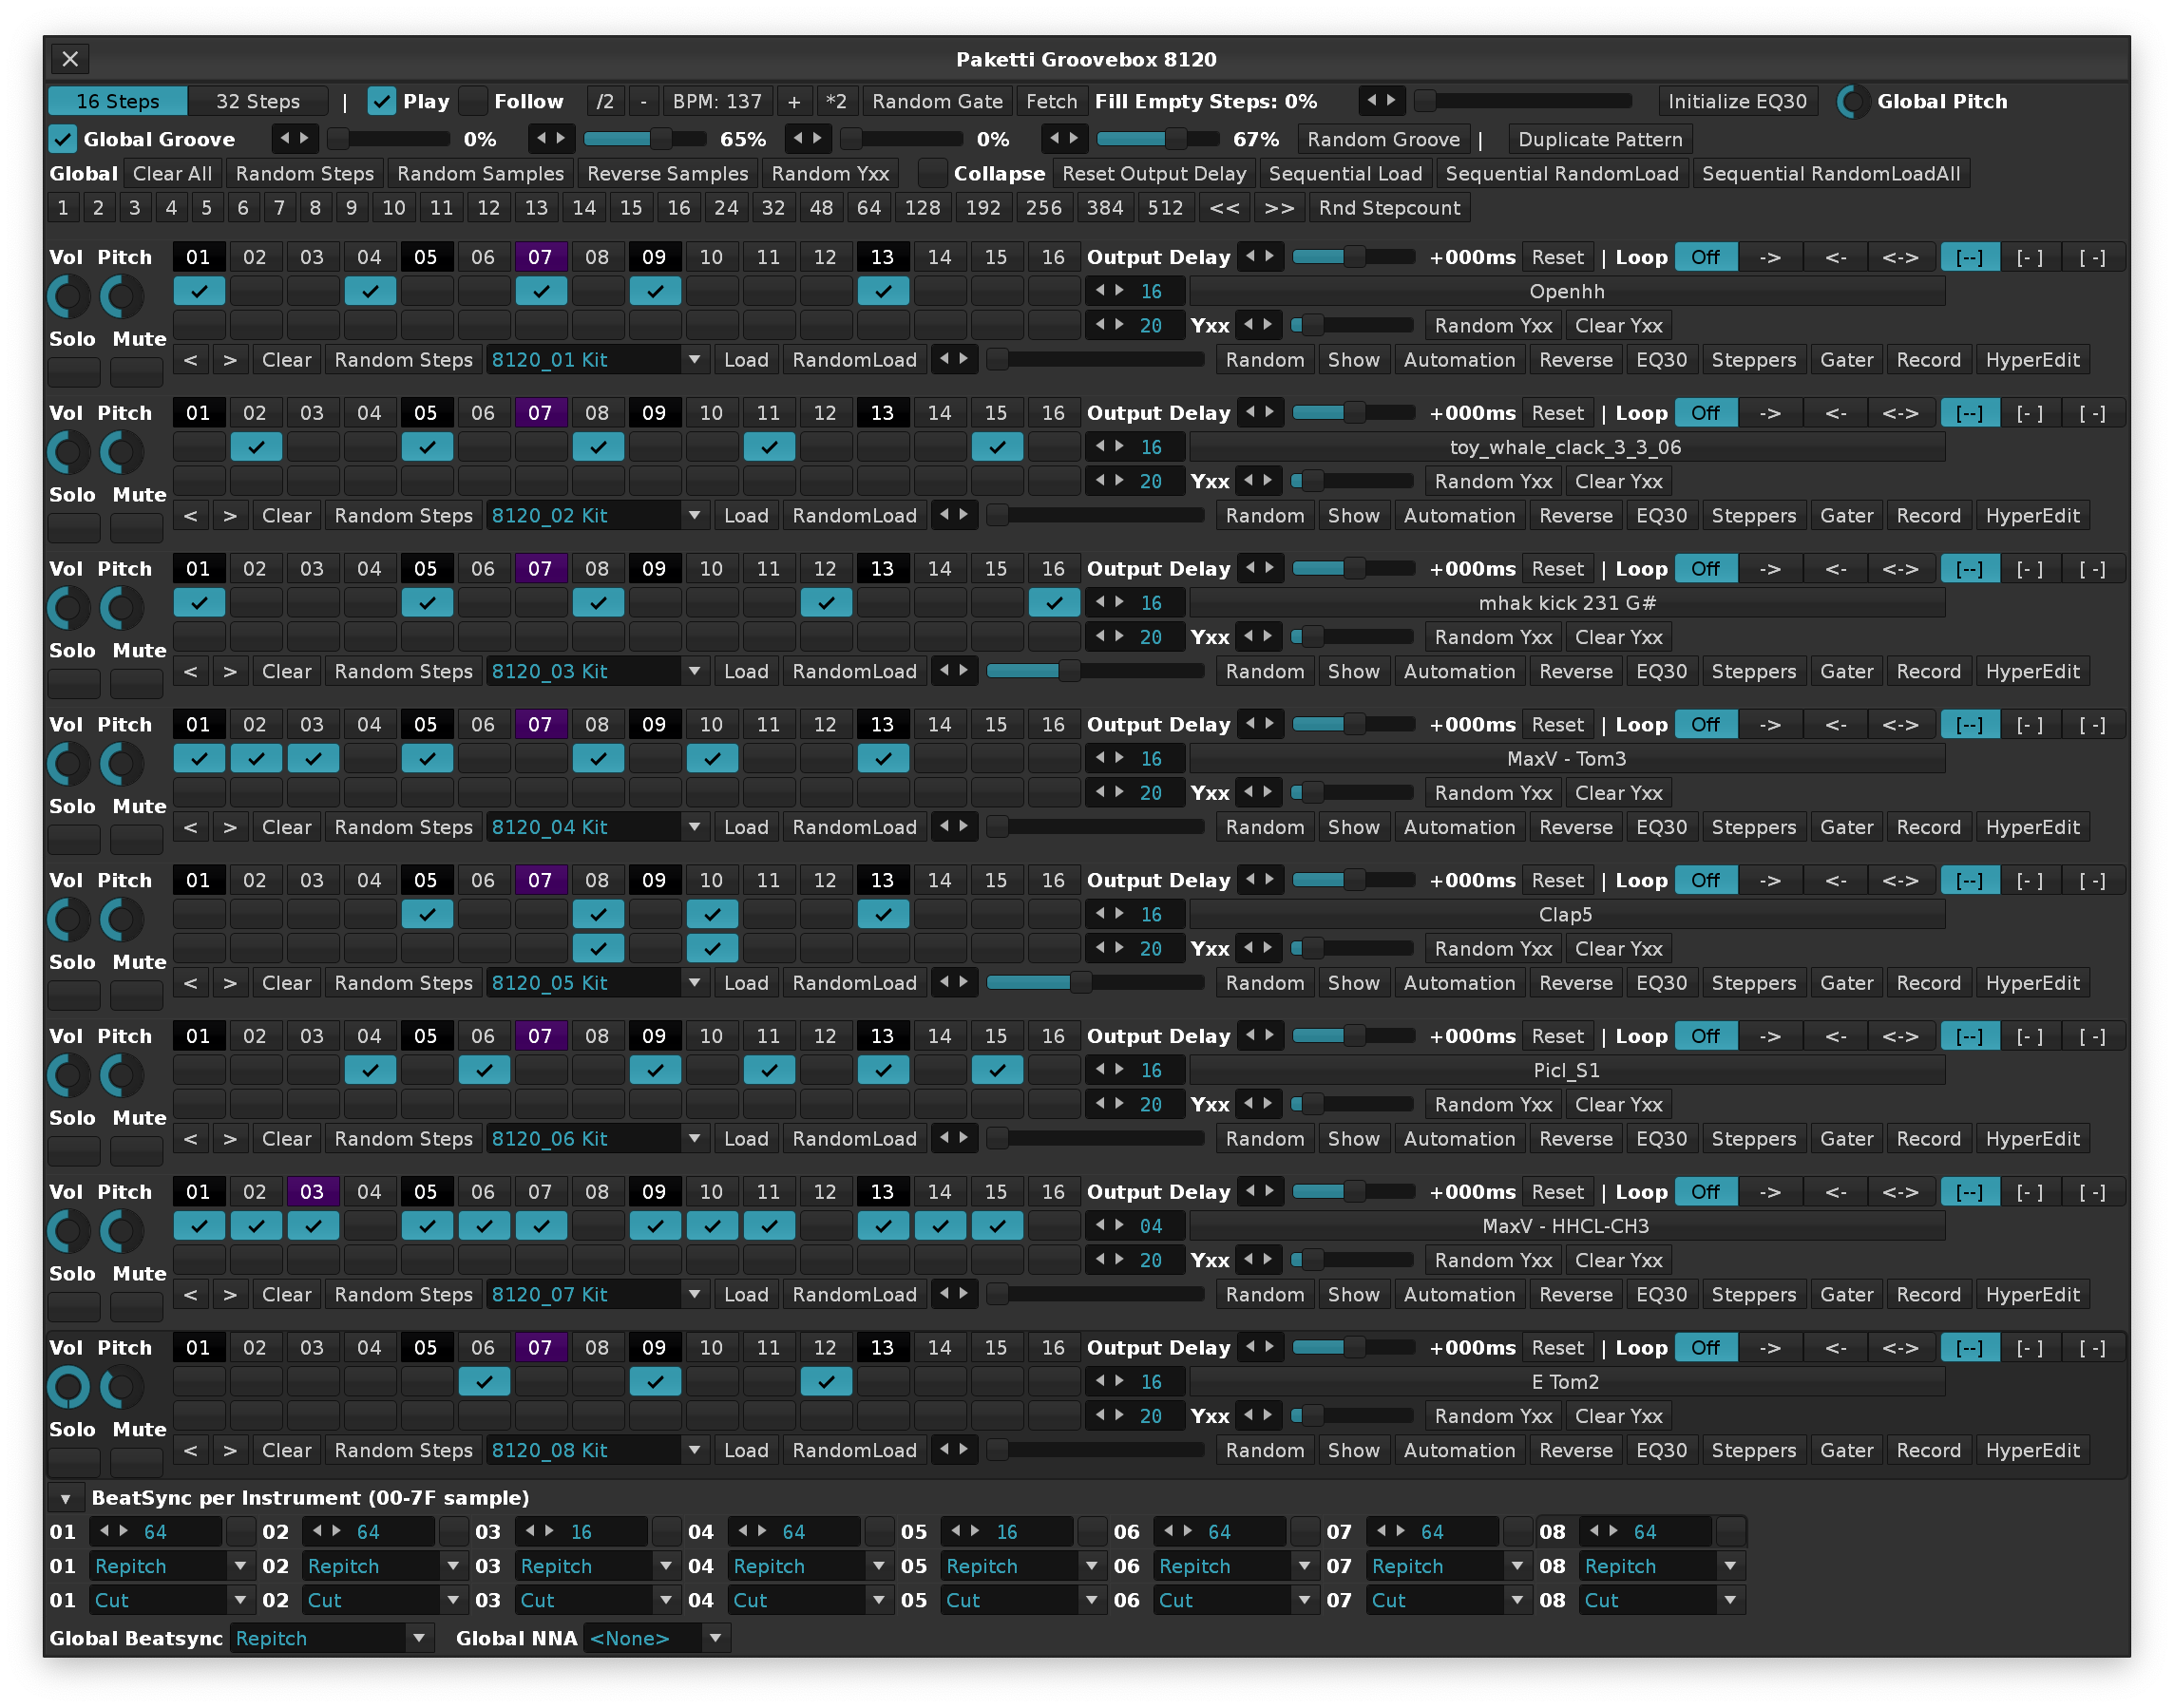This screenshot has width=2174, height=1708.
Task: Select the 16 Steps tab
Action: (x=118, y=101)
